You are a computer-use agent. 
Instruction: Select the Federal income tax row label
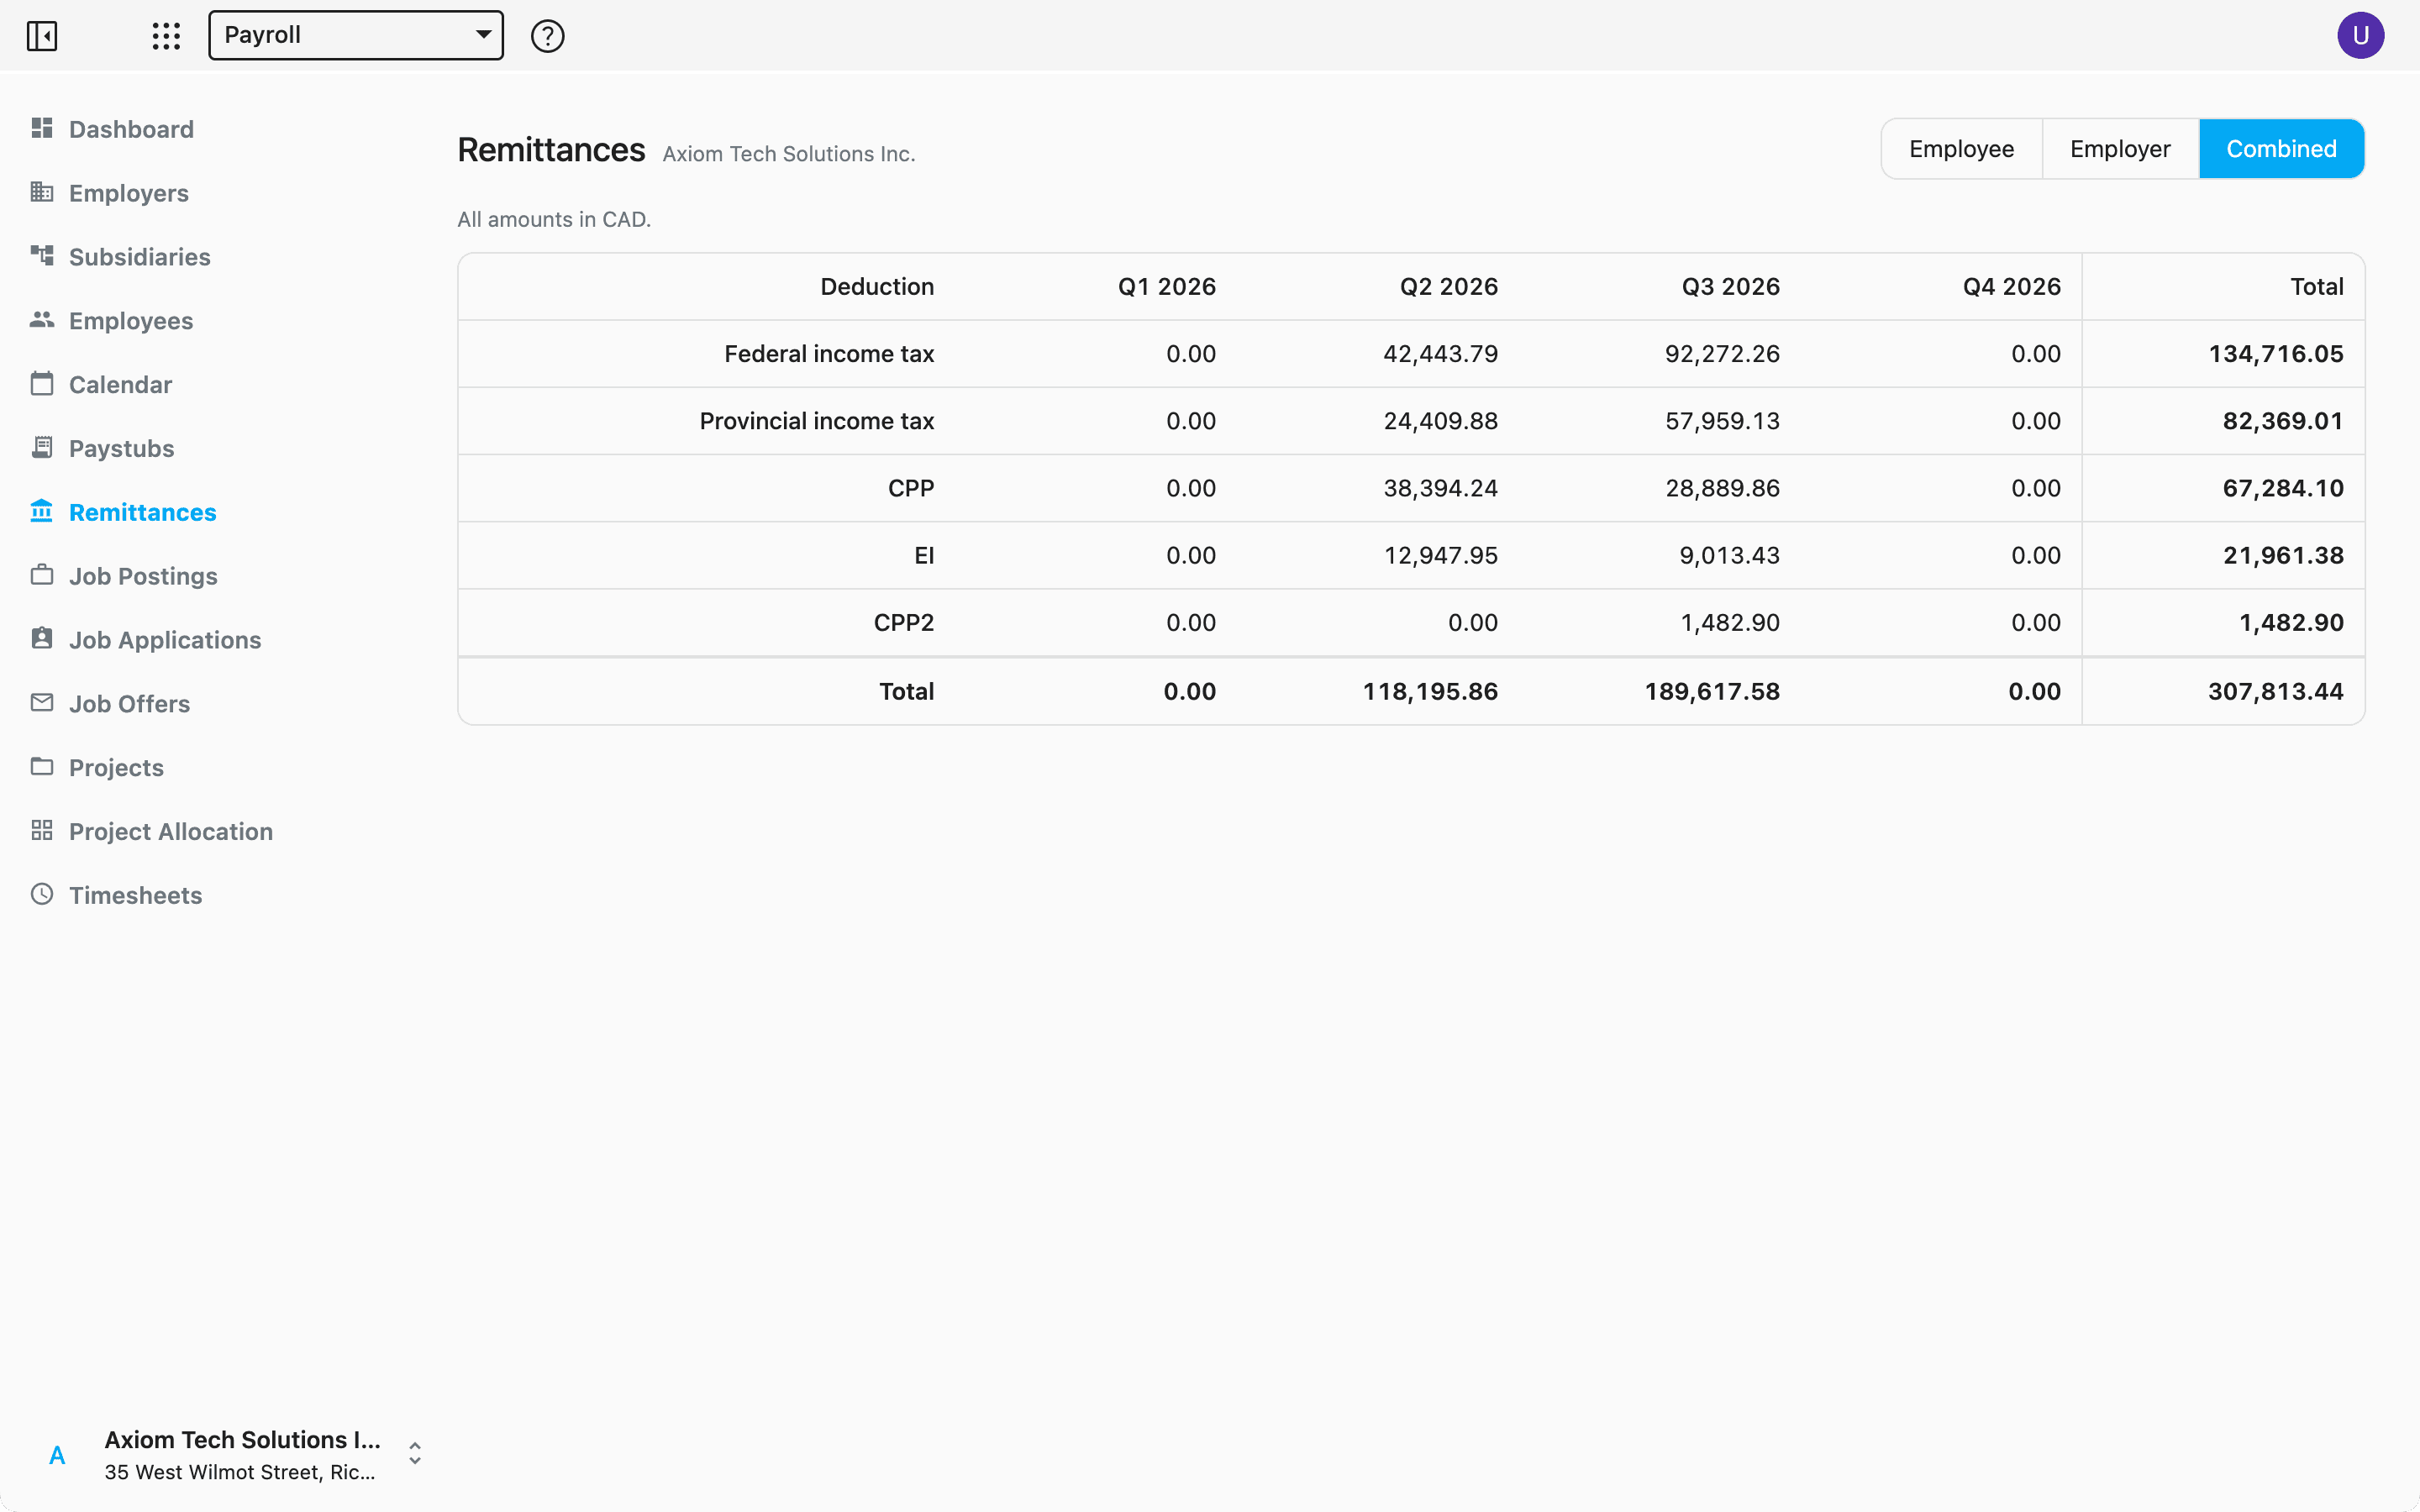pos(829,354)
